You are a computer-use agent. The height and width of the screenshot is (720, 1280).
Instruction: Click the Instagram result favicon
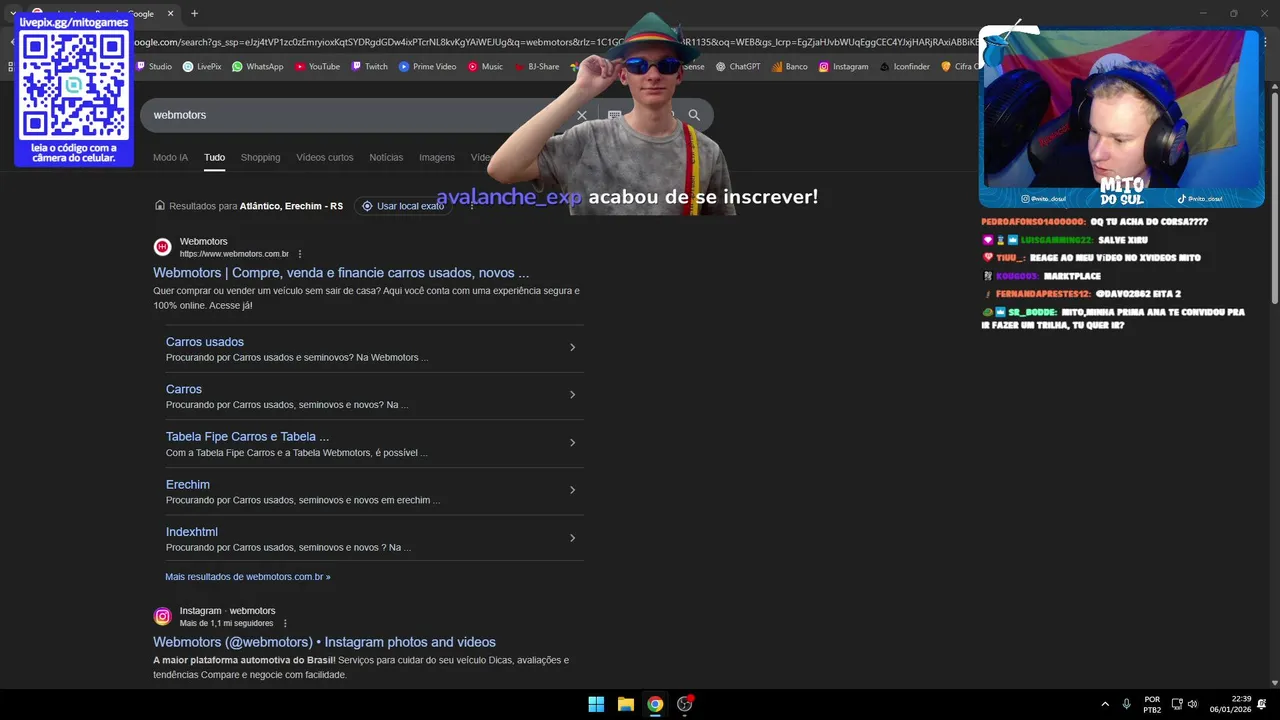pyautogui.click(x=162, y=616)
